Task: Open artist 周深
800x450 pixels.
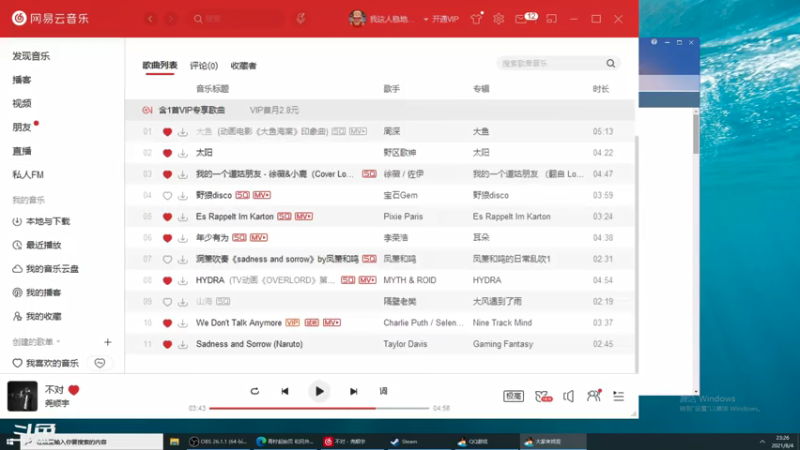Action: pyautogui.click(x=392, y=132)
